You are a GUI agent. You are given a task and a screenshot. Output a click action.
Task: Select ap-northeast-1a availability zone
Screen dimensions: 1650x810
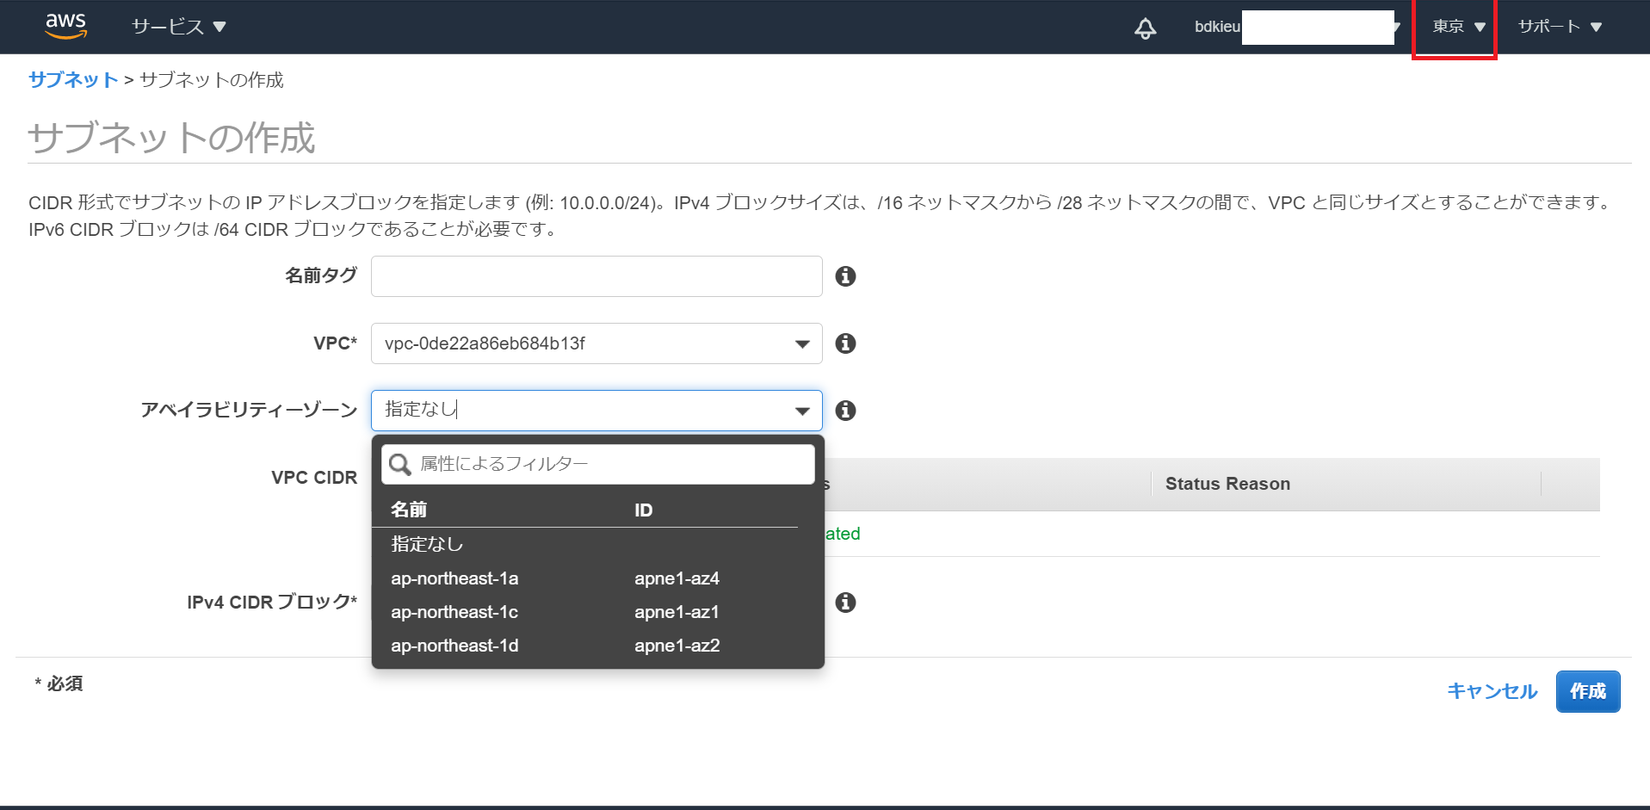coord(455,578)
